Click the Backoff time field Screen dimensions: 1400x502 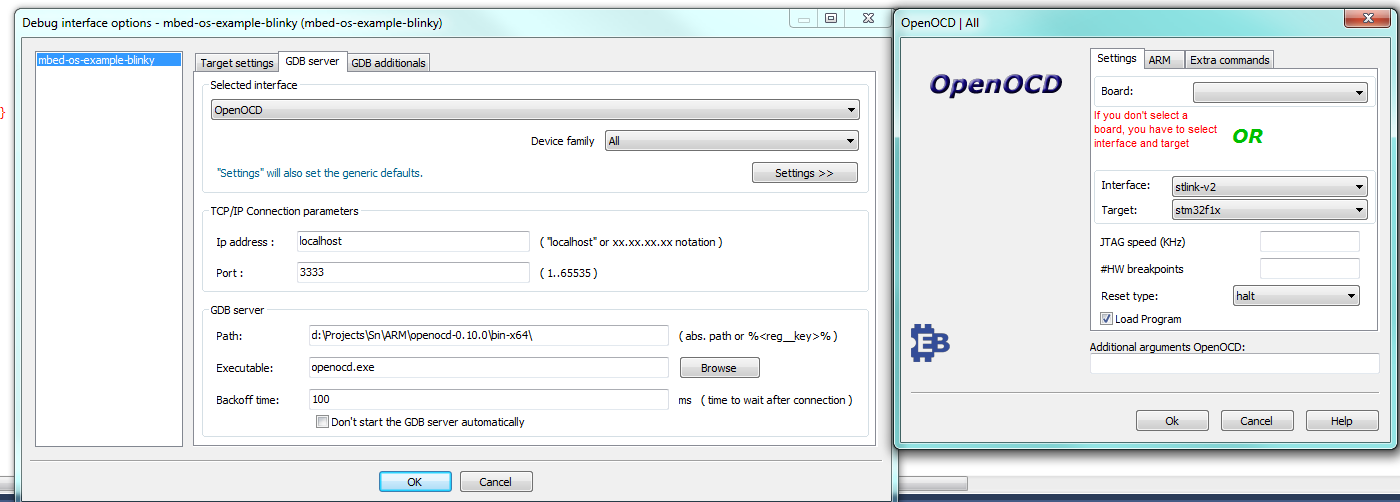pyautogui.click(x=489, y=399)
